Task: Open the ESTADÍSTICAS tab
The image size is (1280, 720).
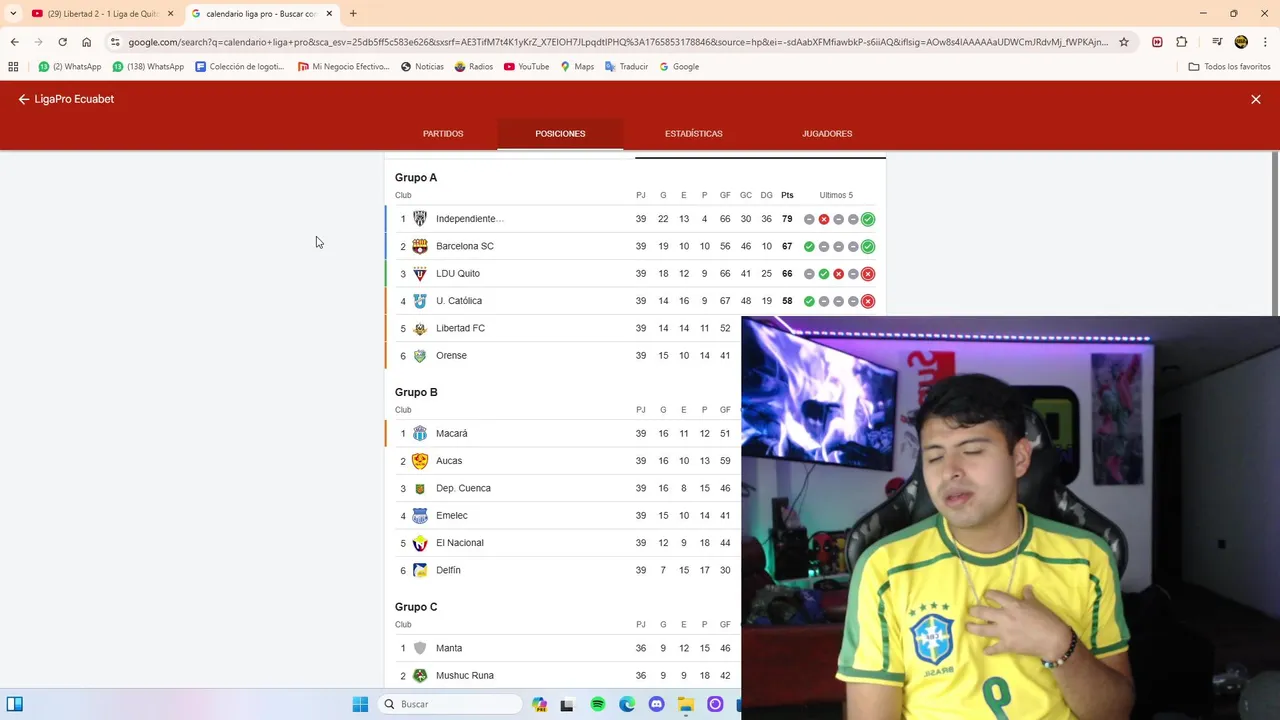Action: point(693,134)
